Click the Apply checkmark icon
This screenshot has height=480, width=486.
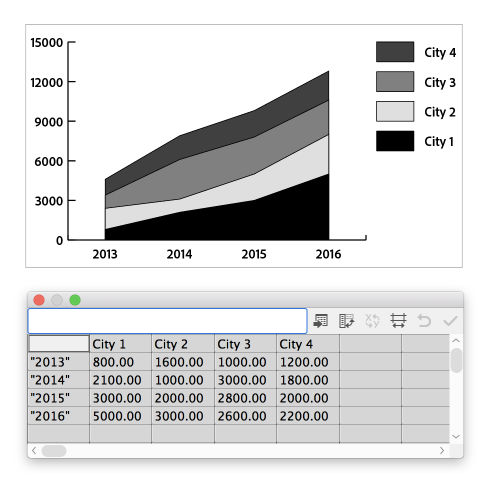click(x=450, y=321)
